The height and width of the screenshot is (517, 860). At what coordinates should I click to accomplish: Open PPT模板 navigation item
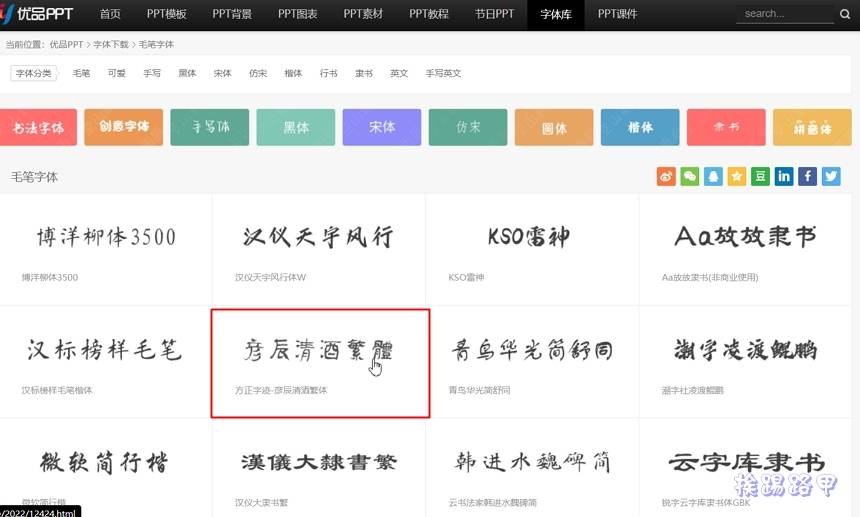pos(167,14)
